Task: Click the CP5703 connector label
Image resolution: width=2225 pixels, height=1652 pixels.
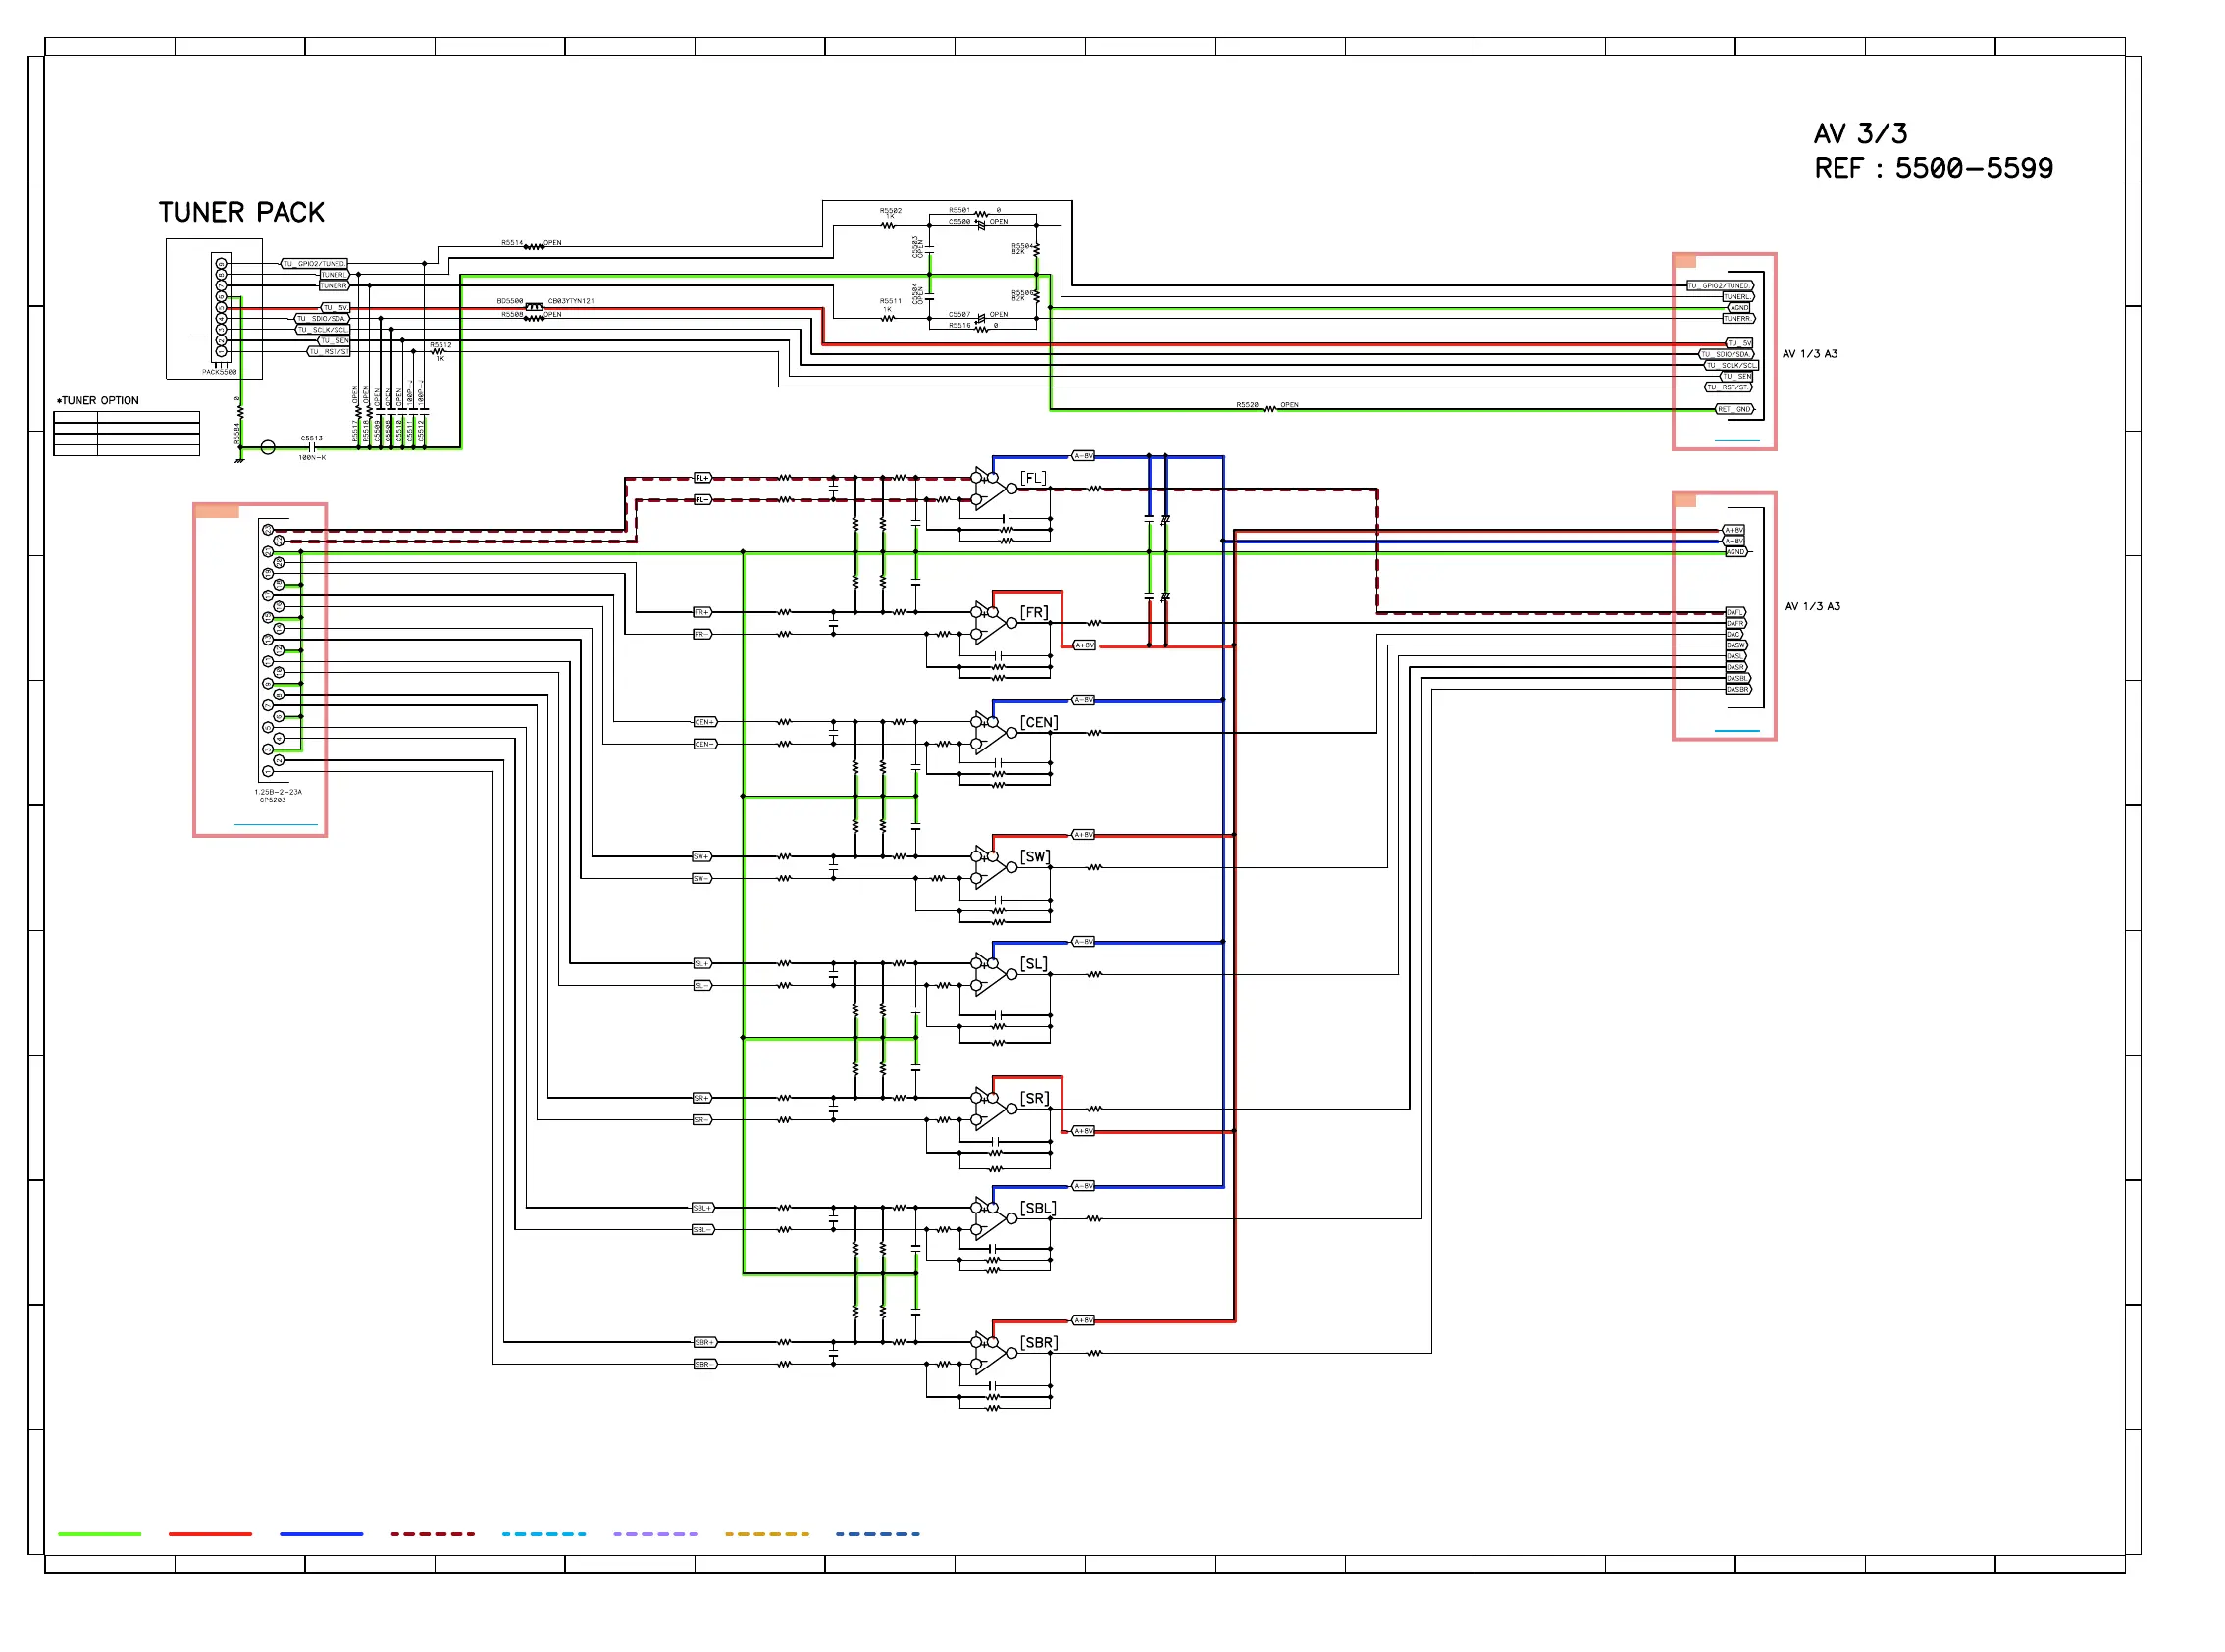Action: point(272,800)
